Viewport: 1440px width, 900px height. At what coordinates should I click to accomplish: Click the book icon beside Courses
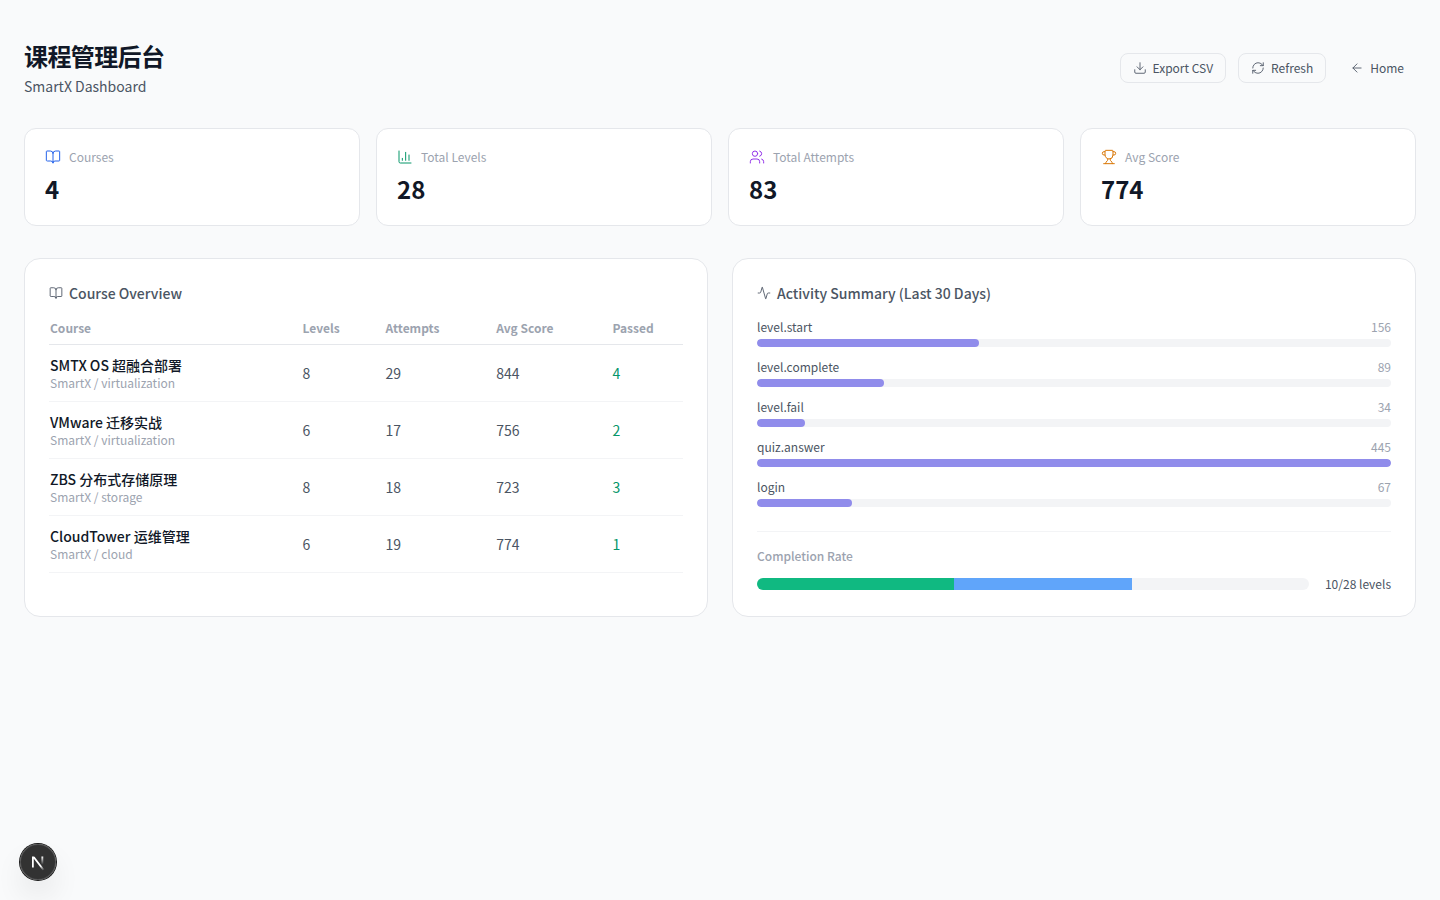pyautogui.click(x=53, y=157)
